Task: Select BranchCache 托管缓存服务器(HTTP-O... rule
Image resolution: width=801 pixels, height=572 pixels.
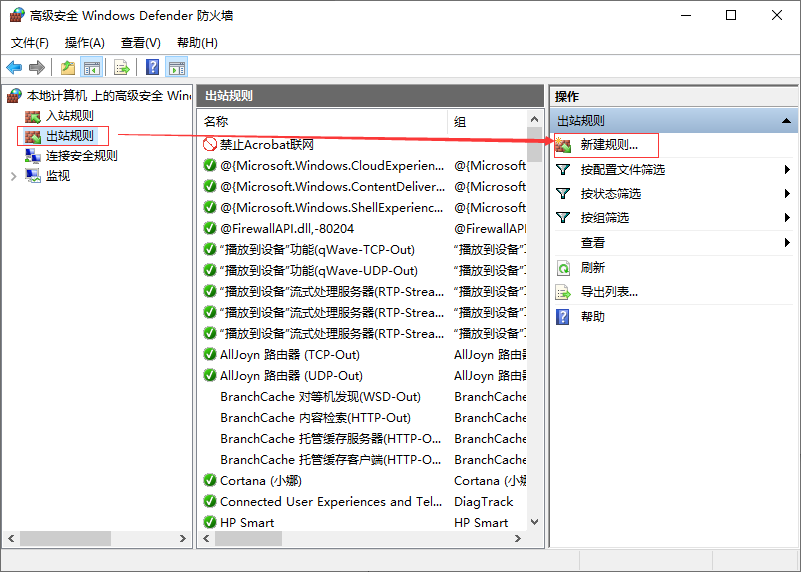Action: pos(331,439)
